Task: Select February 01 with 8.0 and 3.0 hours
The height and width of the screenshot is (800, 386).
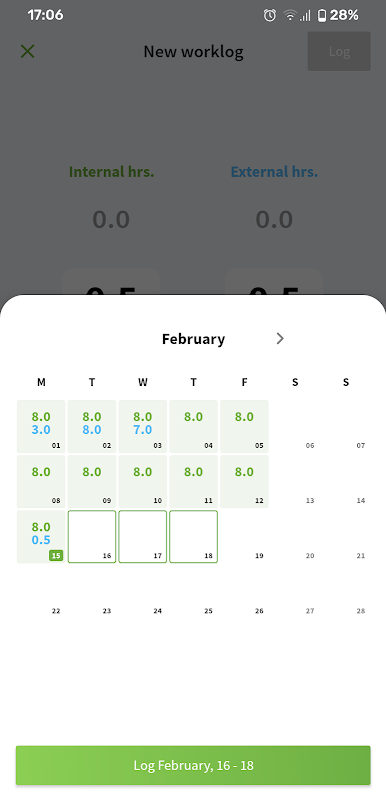Action: 41,427
